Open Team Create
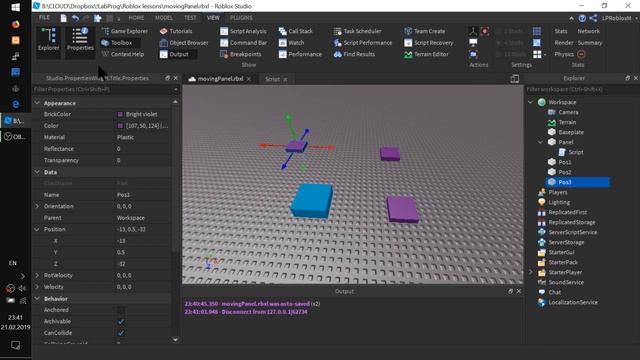This screenshot has width=640, height=360. [x=424, y=31]
